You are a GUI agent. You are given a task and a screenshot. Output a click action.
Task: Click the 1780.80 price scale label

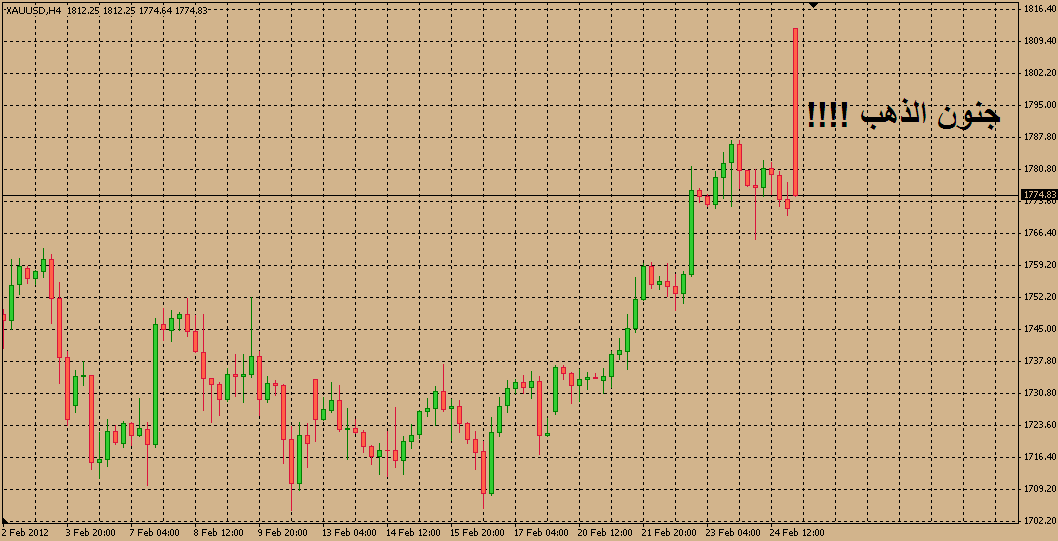[x=1040, y=169]
